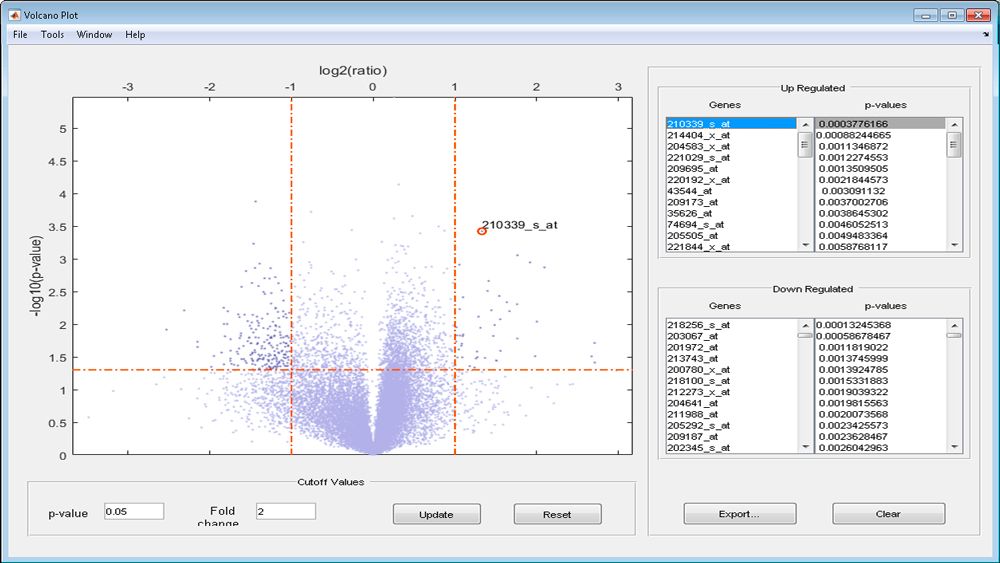Click Down Regulated p-values scroll-down arrow
The image size is (1000, 563).
coord(954,446)
